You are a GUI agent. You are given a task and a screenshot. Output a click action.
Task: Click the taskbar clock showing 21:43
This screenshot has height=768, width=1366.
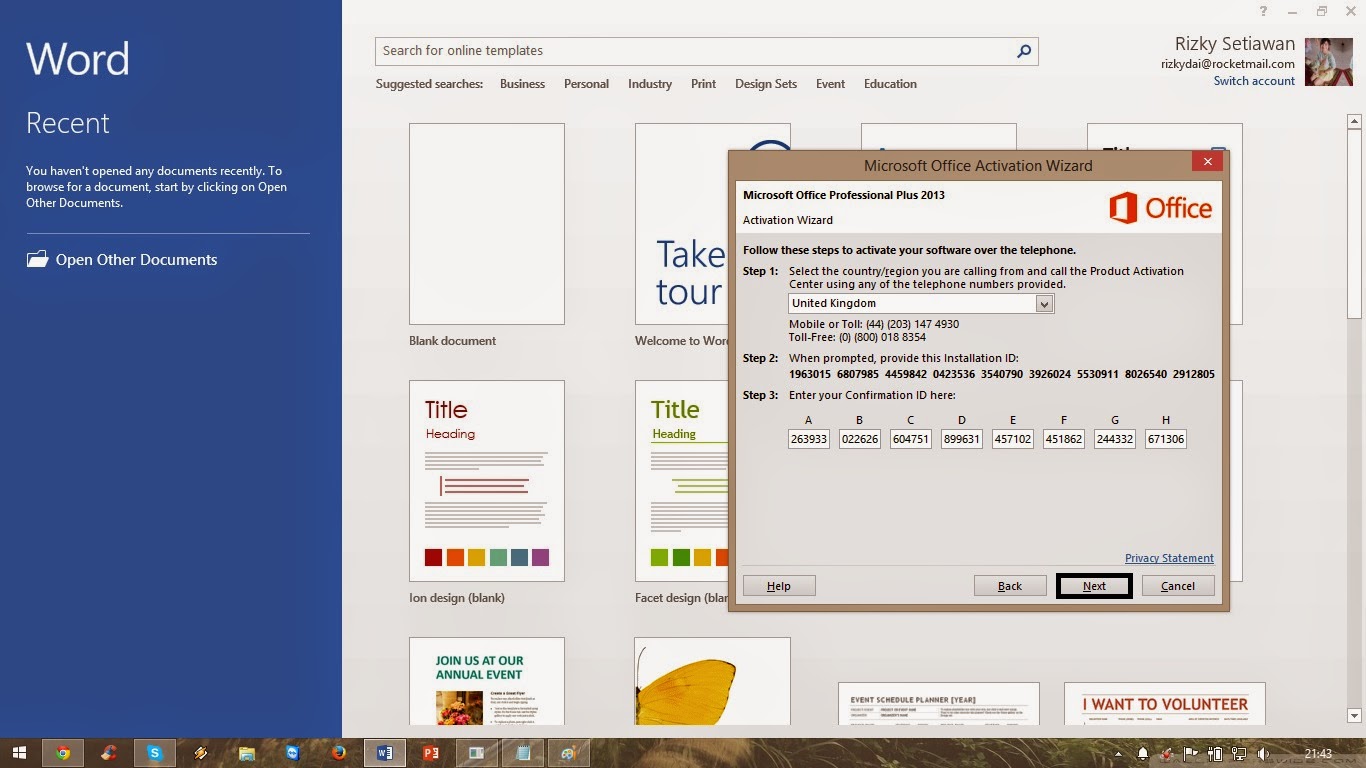click(x=1318, y=753)
